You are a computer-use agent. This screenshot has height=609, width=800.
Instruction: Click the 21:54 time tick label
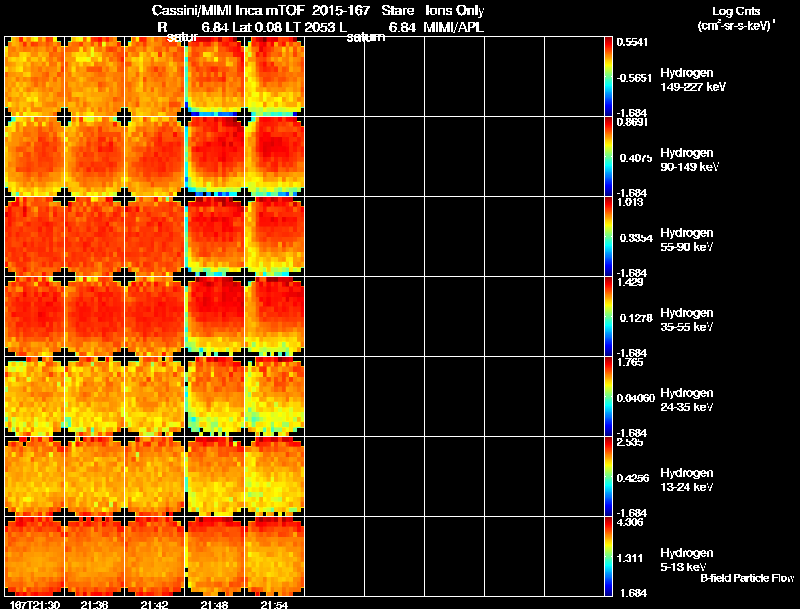(275, 603)
